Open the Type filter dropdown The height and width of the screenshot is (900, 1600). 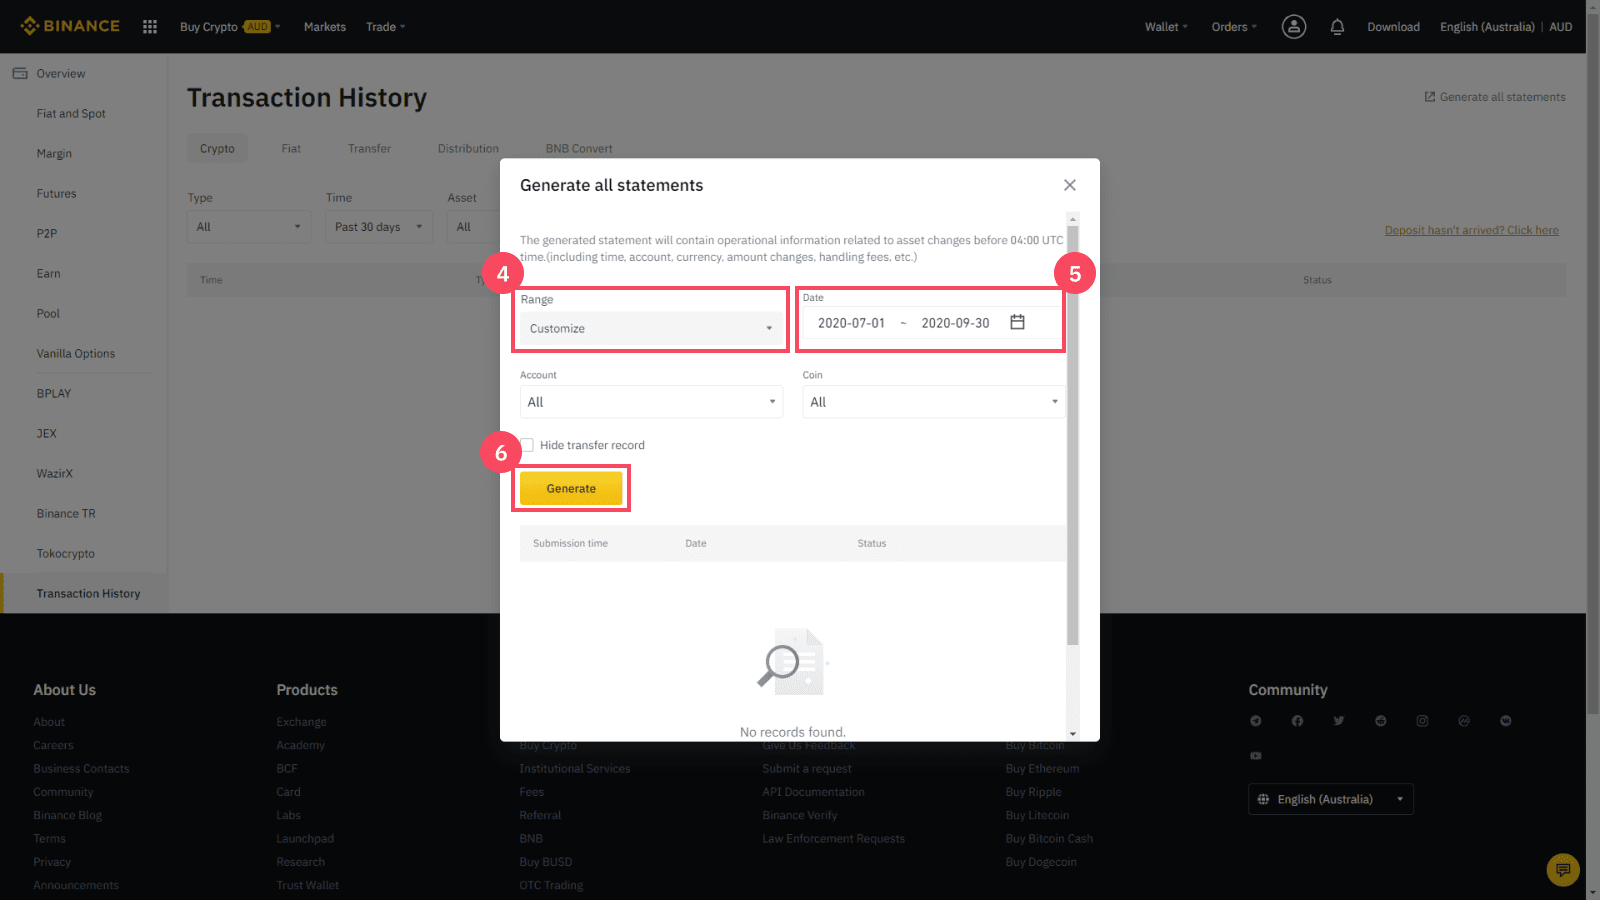coord(250,227)
